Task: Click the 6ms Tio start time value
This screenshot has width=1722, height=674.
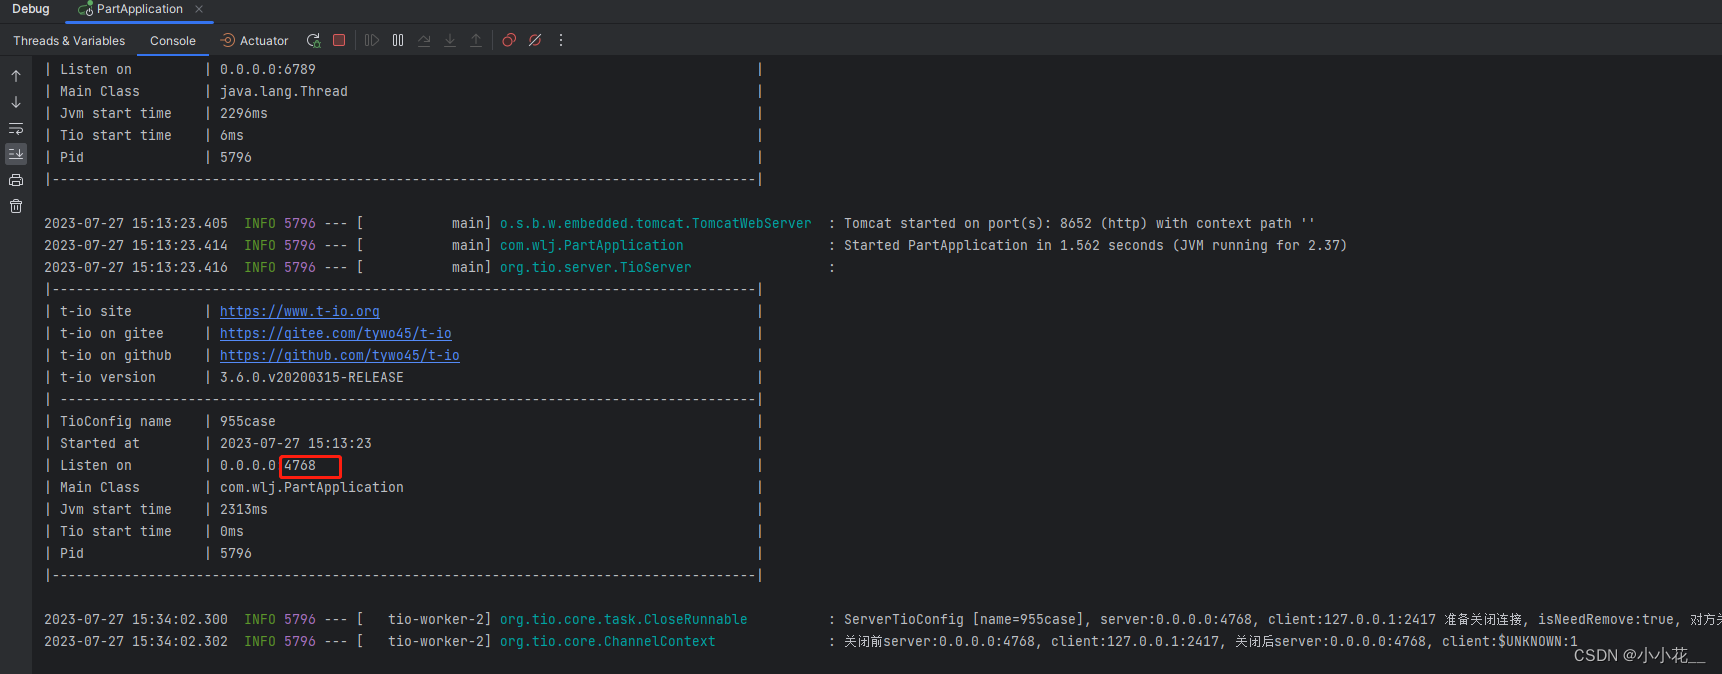Action: click(x=232, y=135)
